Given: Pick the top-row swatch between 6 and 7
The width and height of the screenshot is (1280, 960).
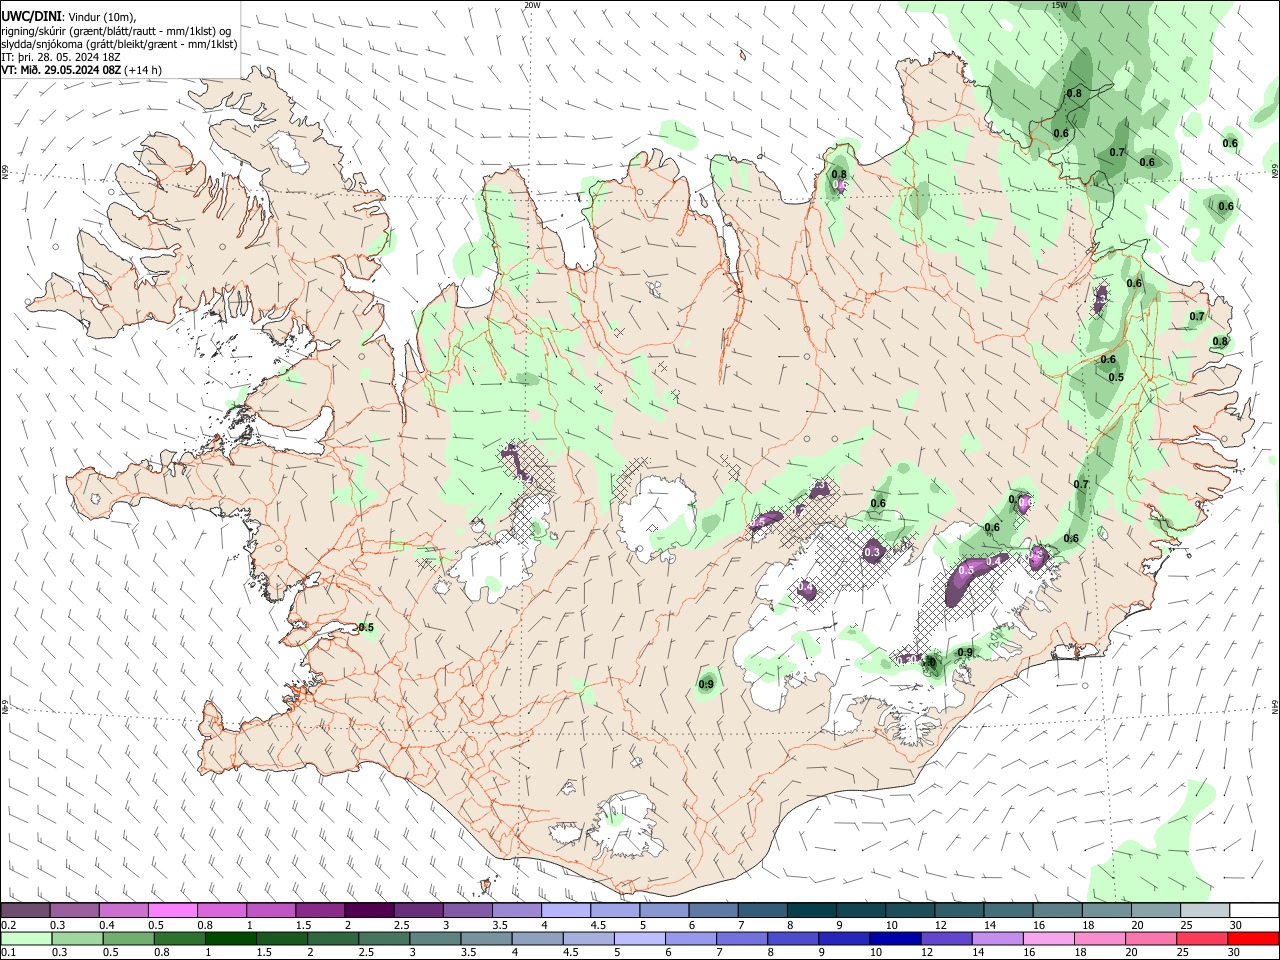Looking at the screenshot, I should click(712, 910).
